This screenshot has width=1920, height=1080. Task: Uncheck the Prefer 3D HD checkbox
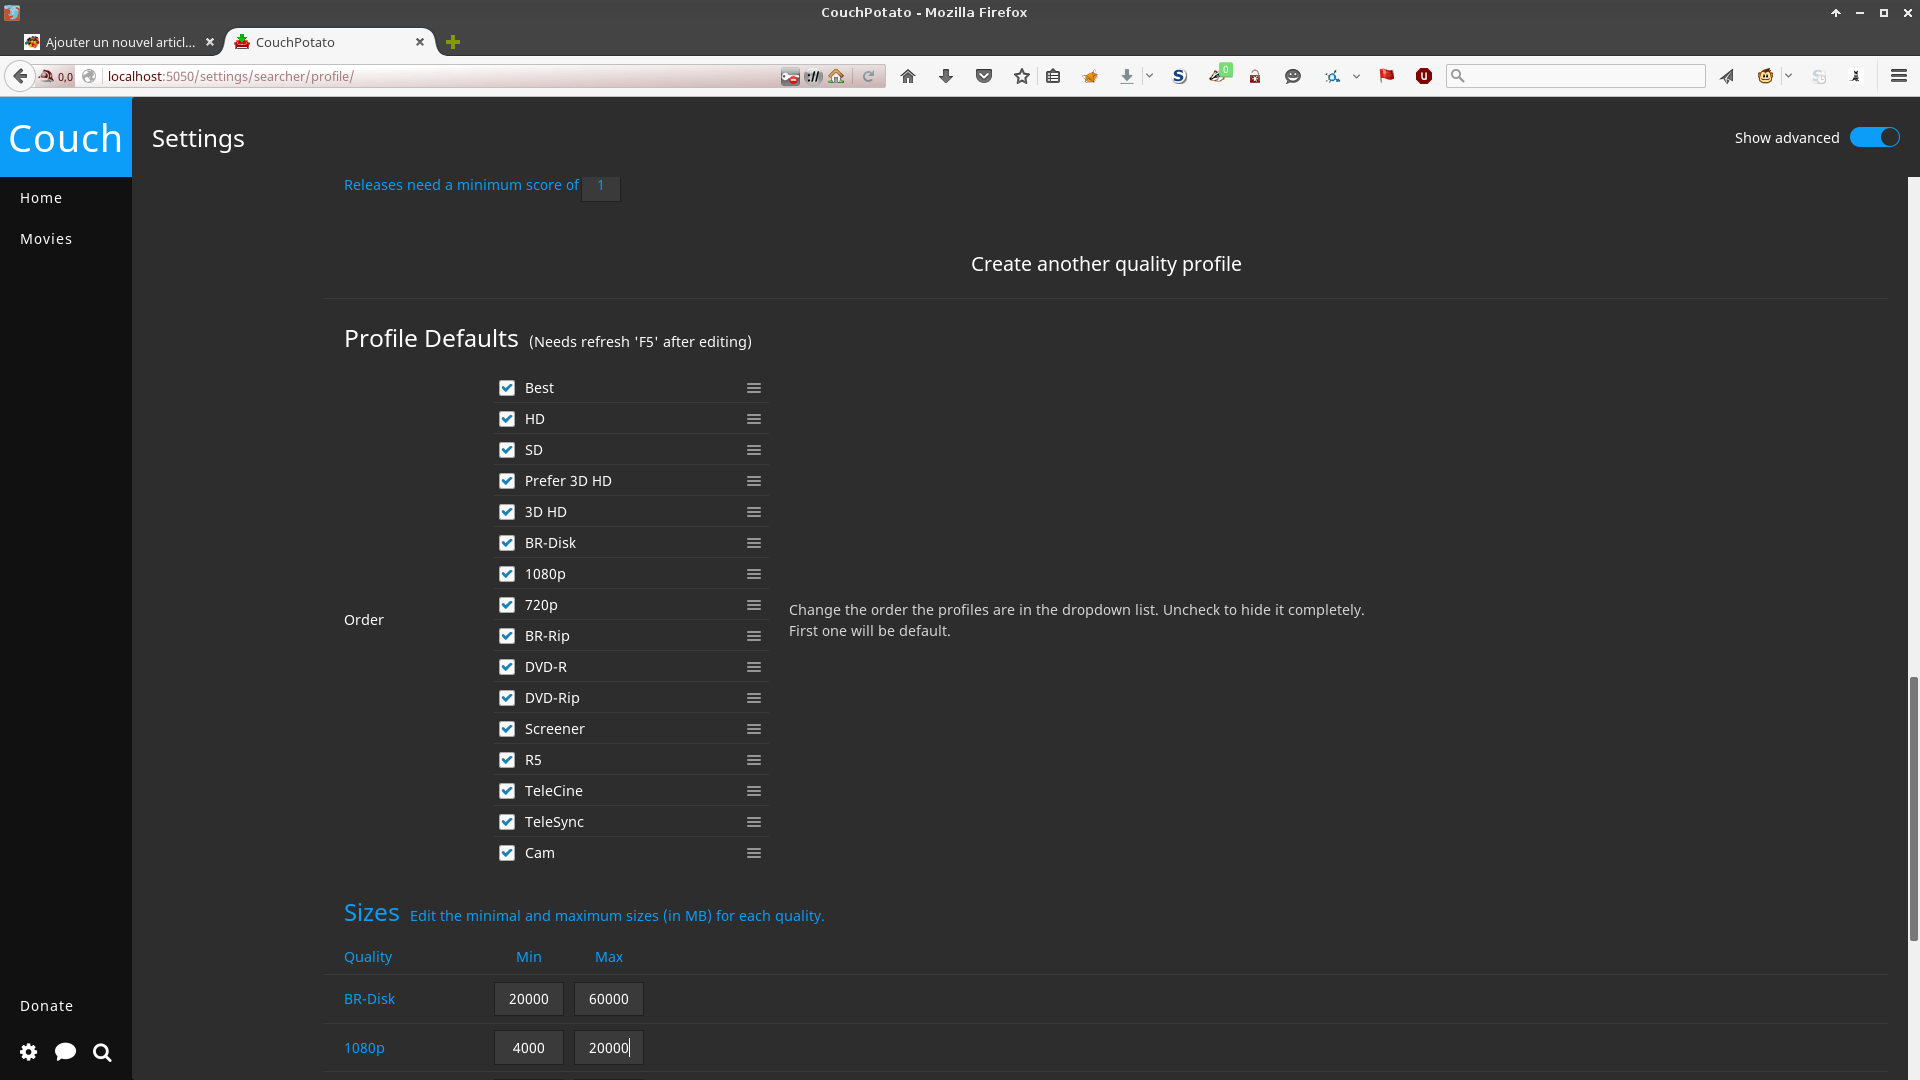click(507, 481)
